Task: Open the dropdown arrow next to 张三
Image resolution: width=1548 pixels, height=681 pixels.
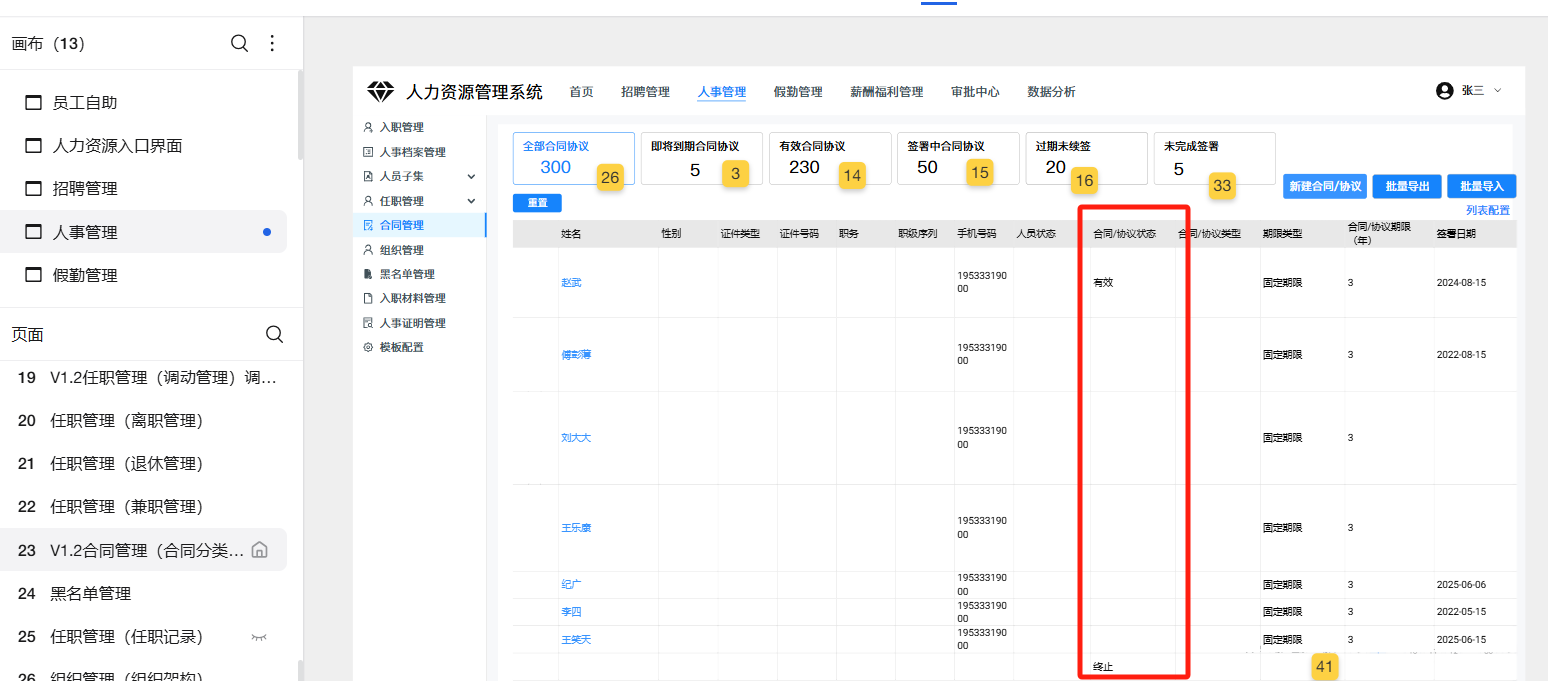Action: [x=1497, y=91]
